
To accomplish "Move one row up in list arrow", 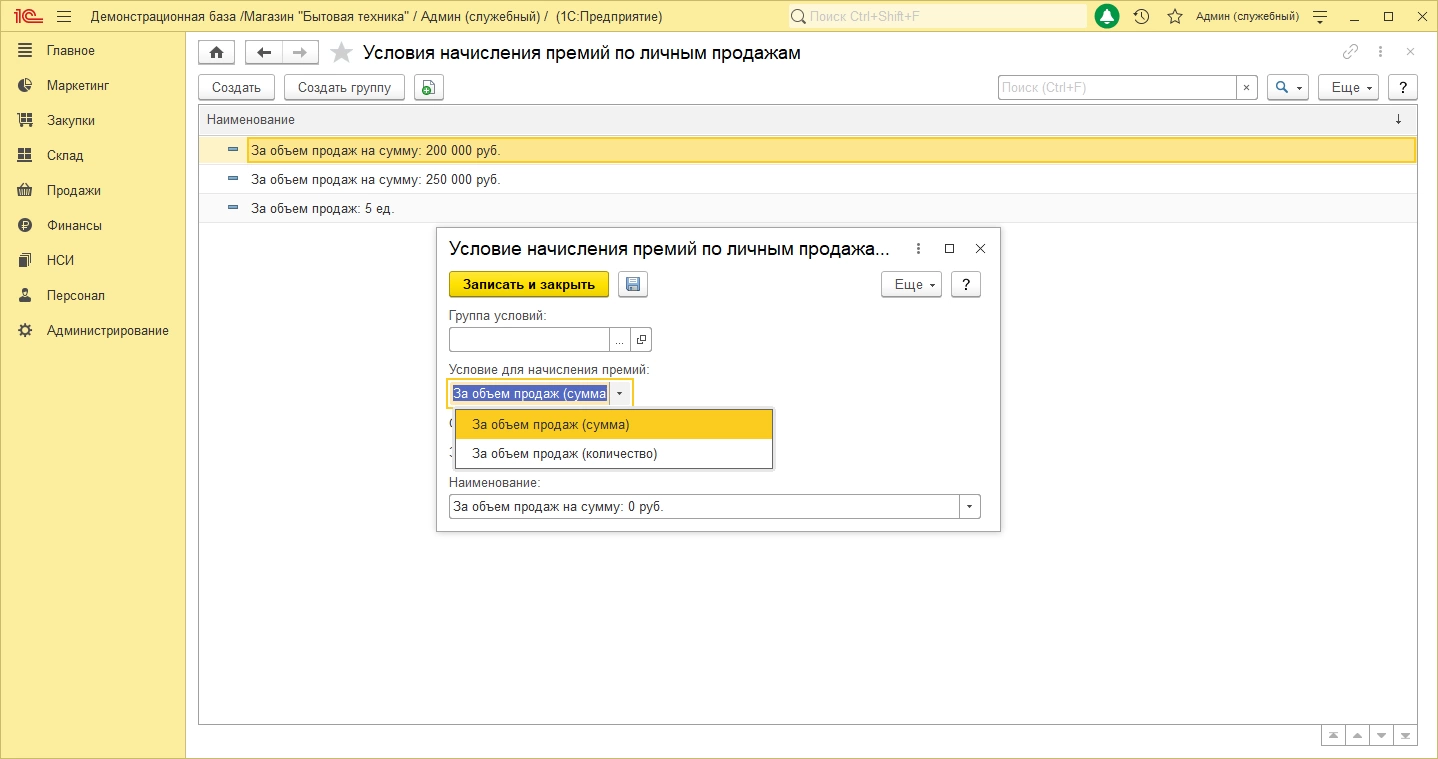I will point(1357,735).
